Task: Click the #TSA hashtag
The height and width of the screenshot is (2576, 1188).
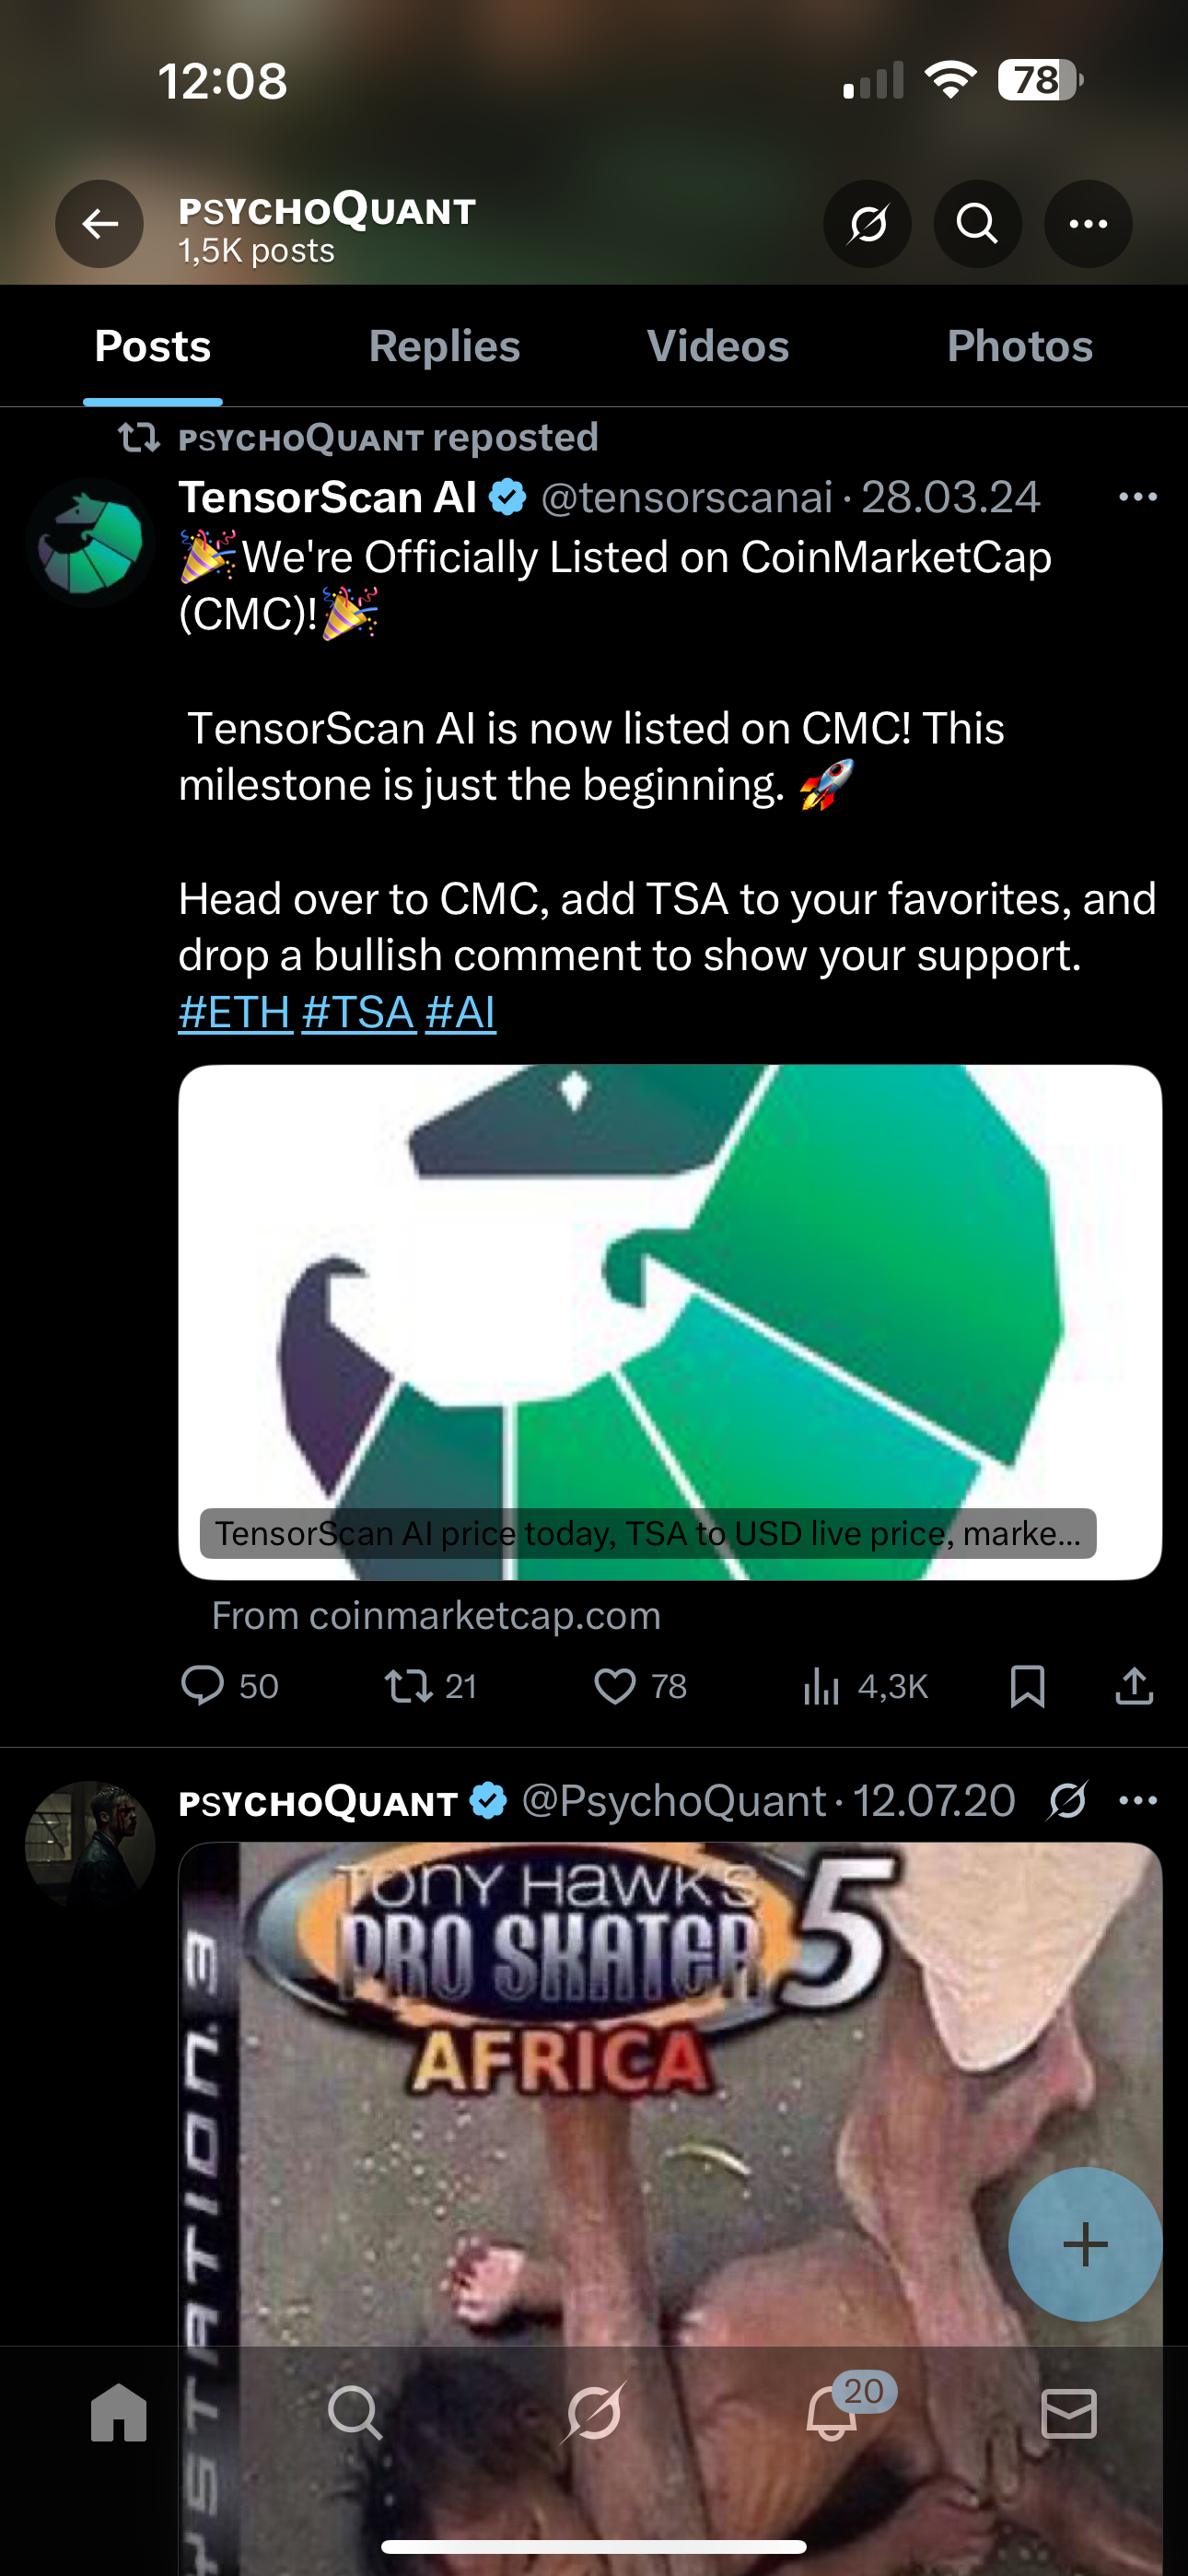Action: pyautogui.click(x=358, y=1012)
